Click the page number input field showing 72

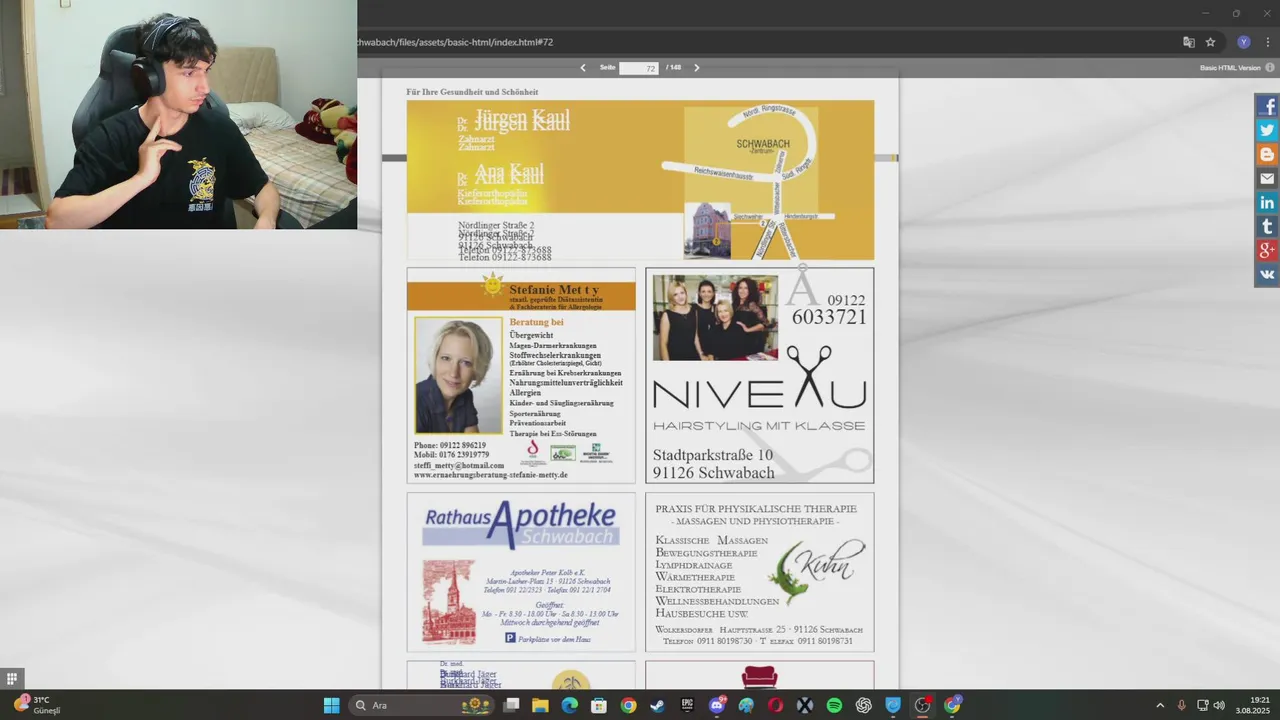click(x=639, y=68)
